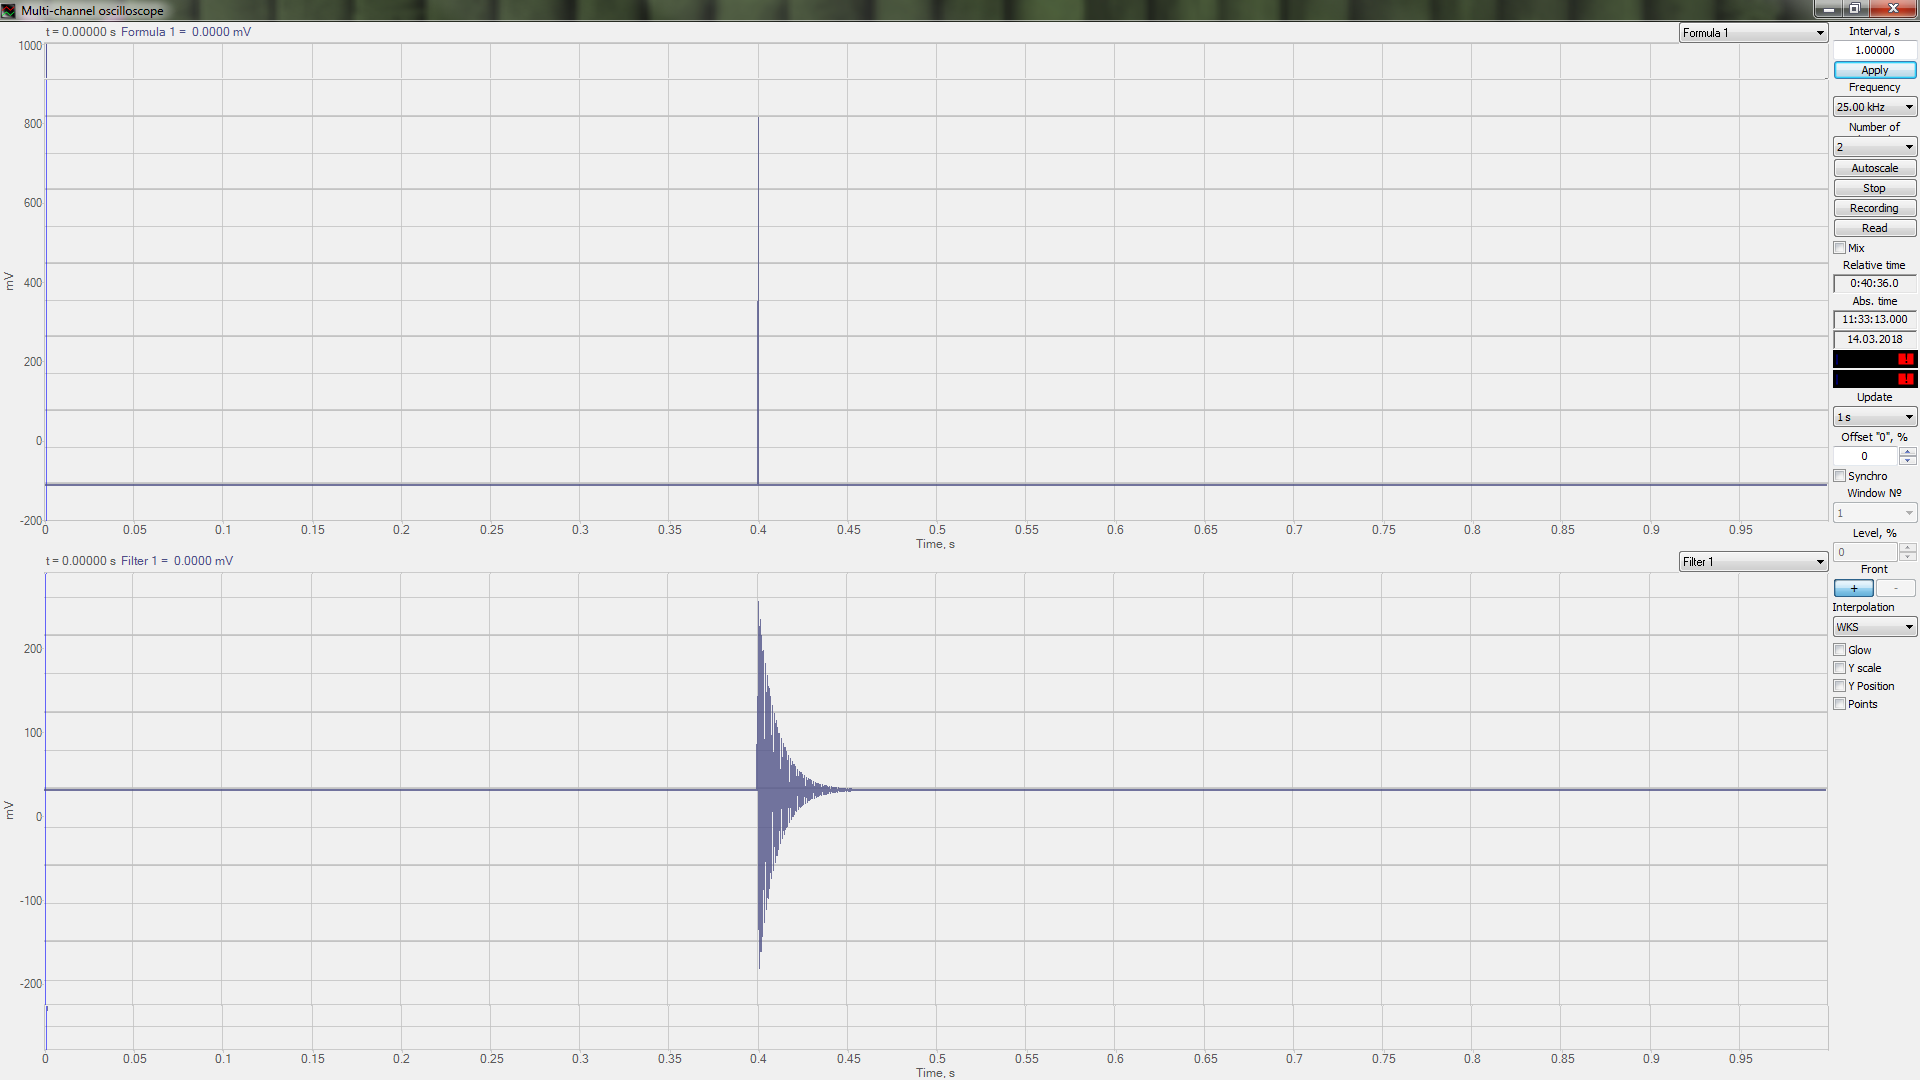Image resolution: width=1920 pixels, height=1080 pixels.
Task: Enable the Synchro checkbox
Action: (x=1840, y=475)
